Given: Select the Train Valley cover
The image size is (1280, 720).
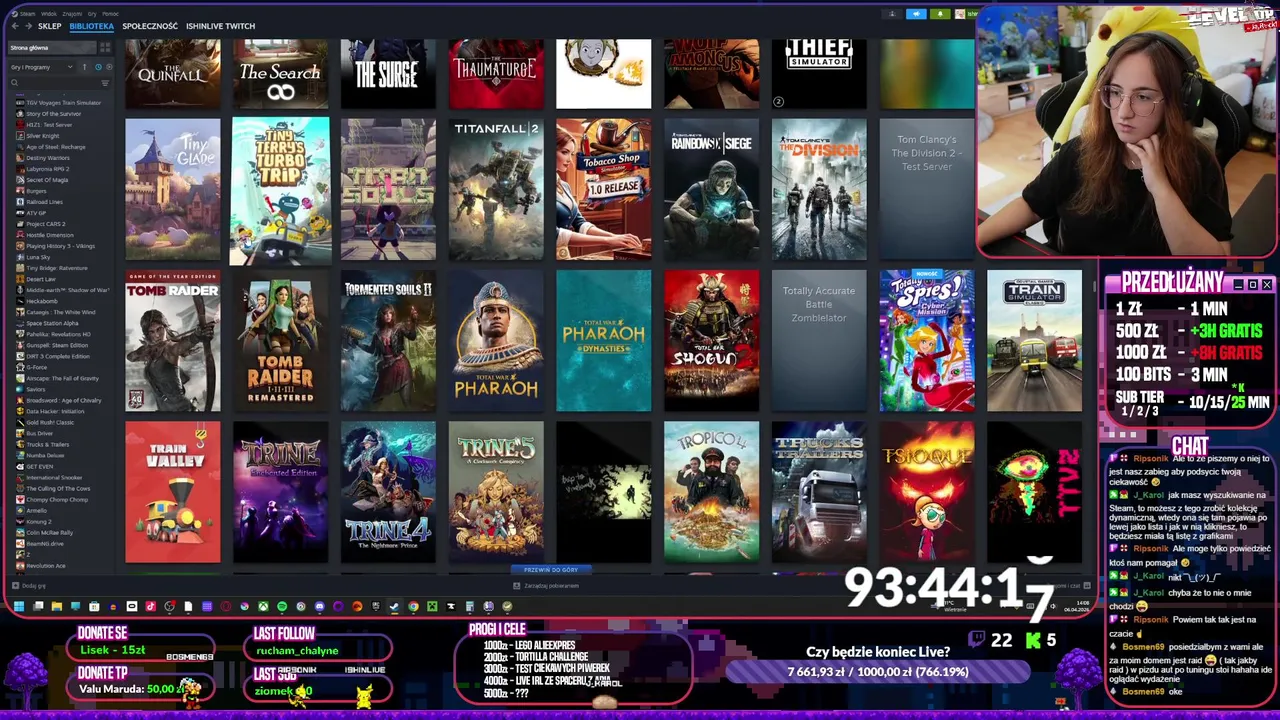Looking at the screenshot, I should click(x=173, y=492).
